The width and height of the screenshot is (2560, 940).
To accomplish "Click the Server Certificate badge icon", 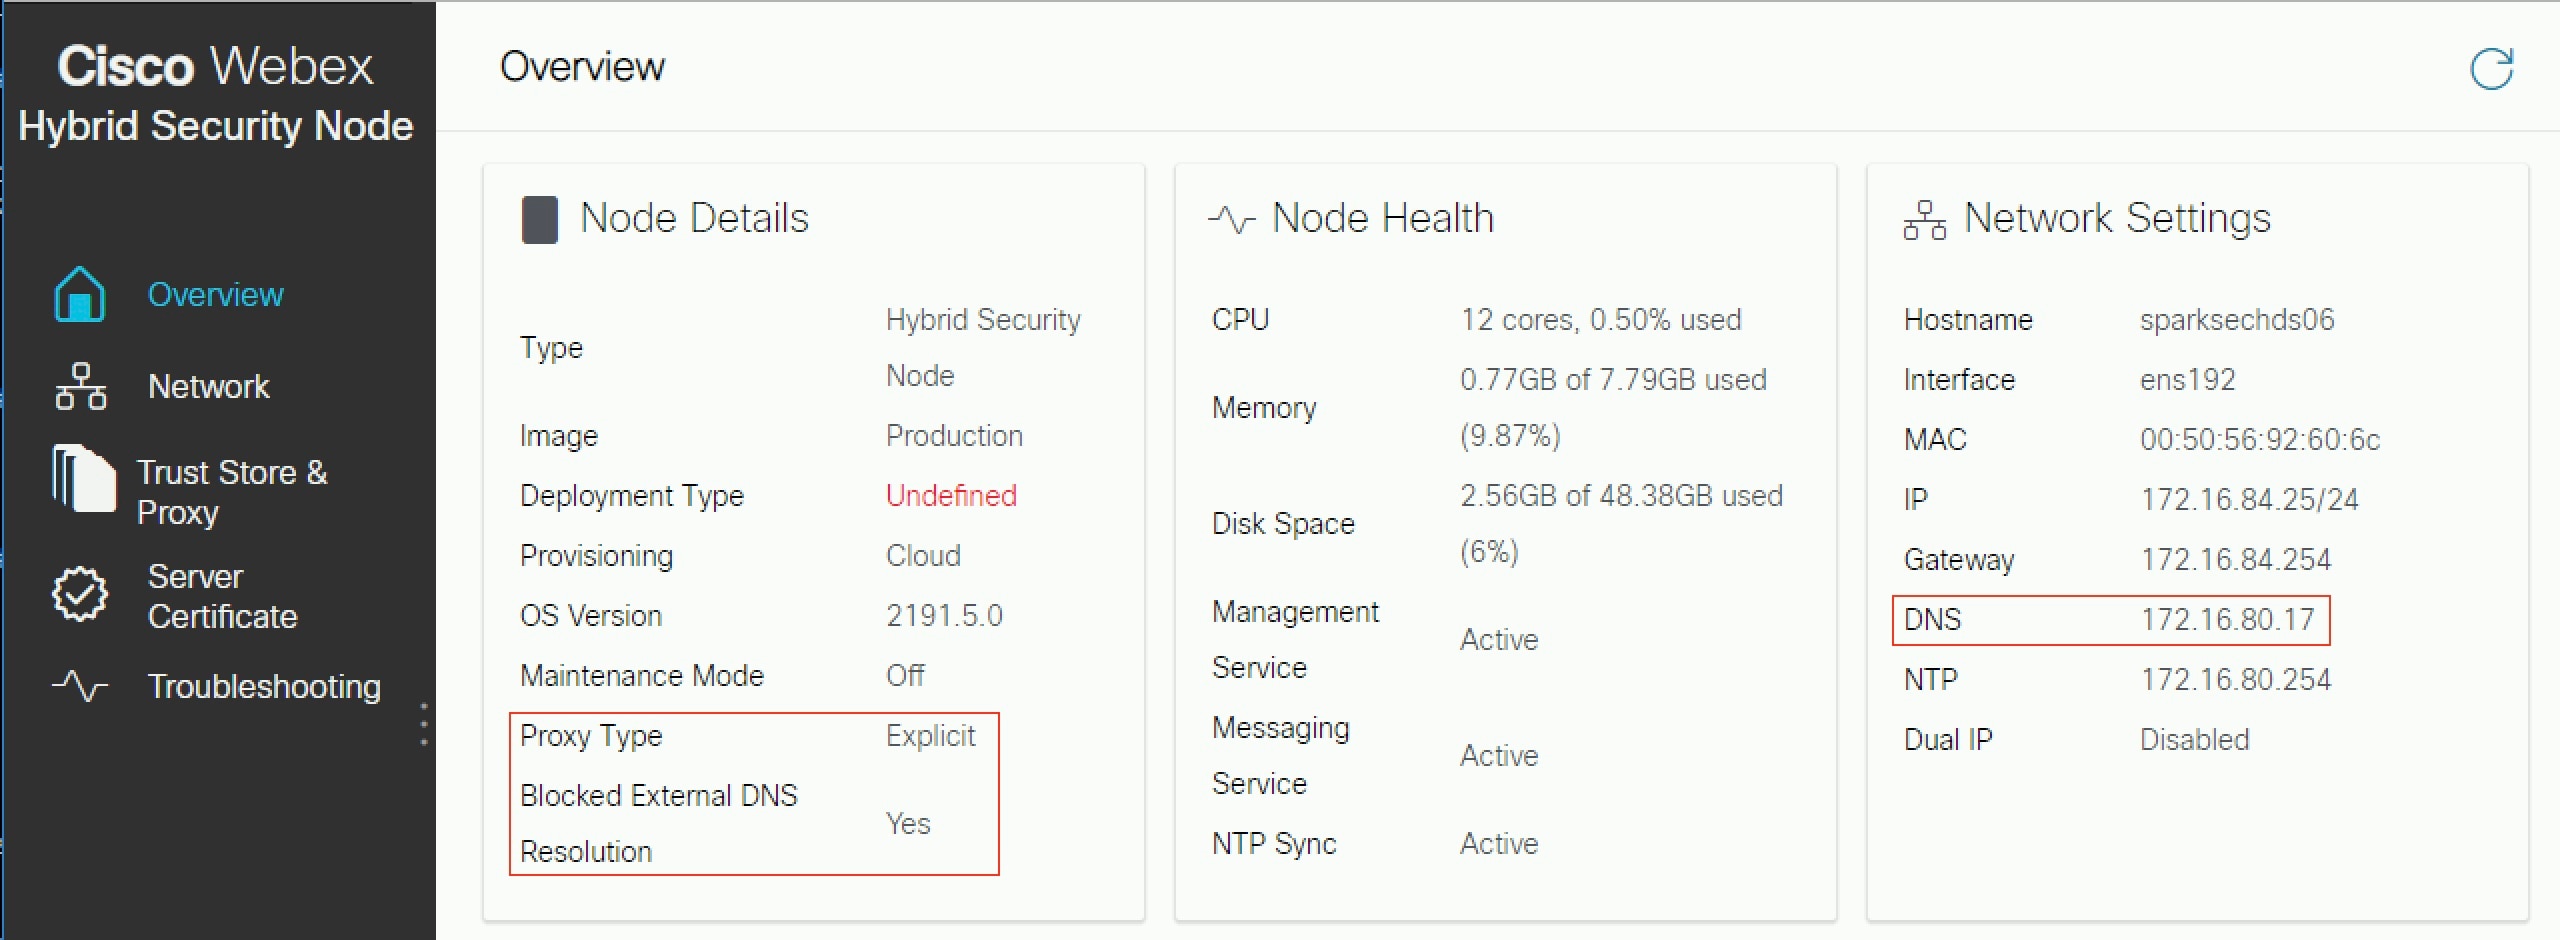I will coord(80,594).
